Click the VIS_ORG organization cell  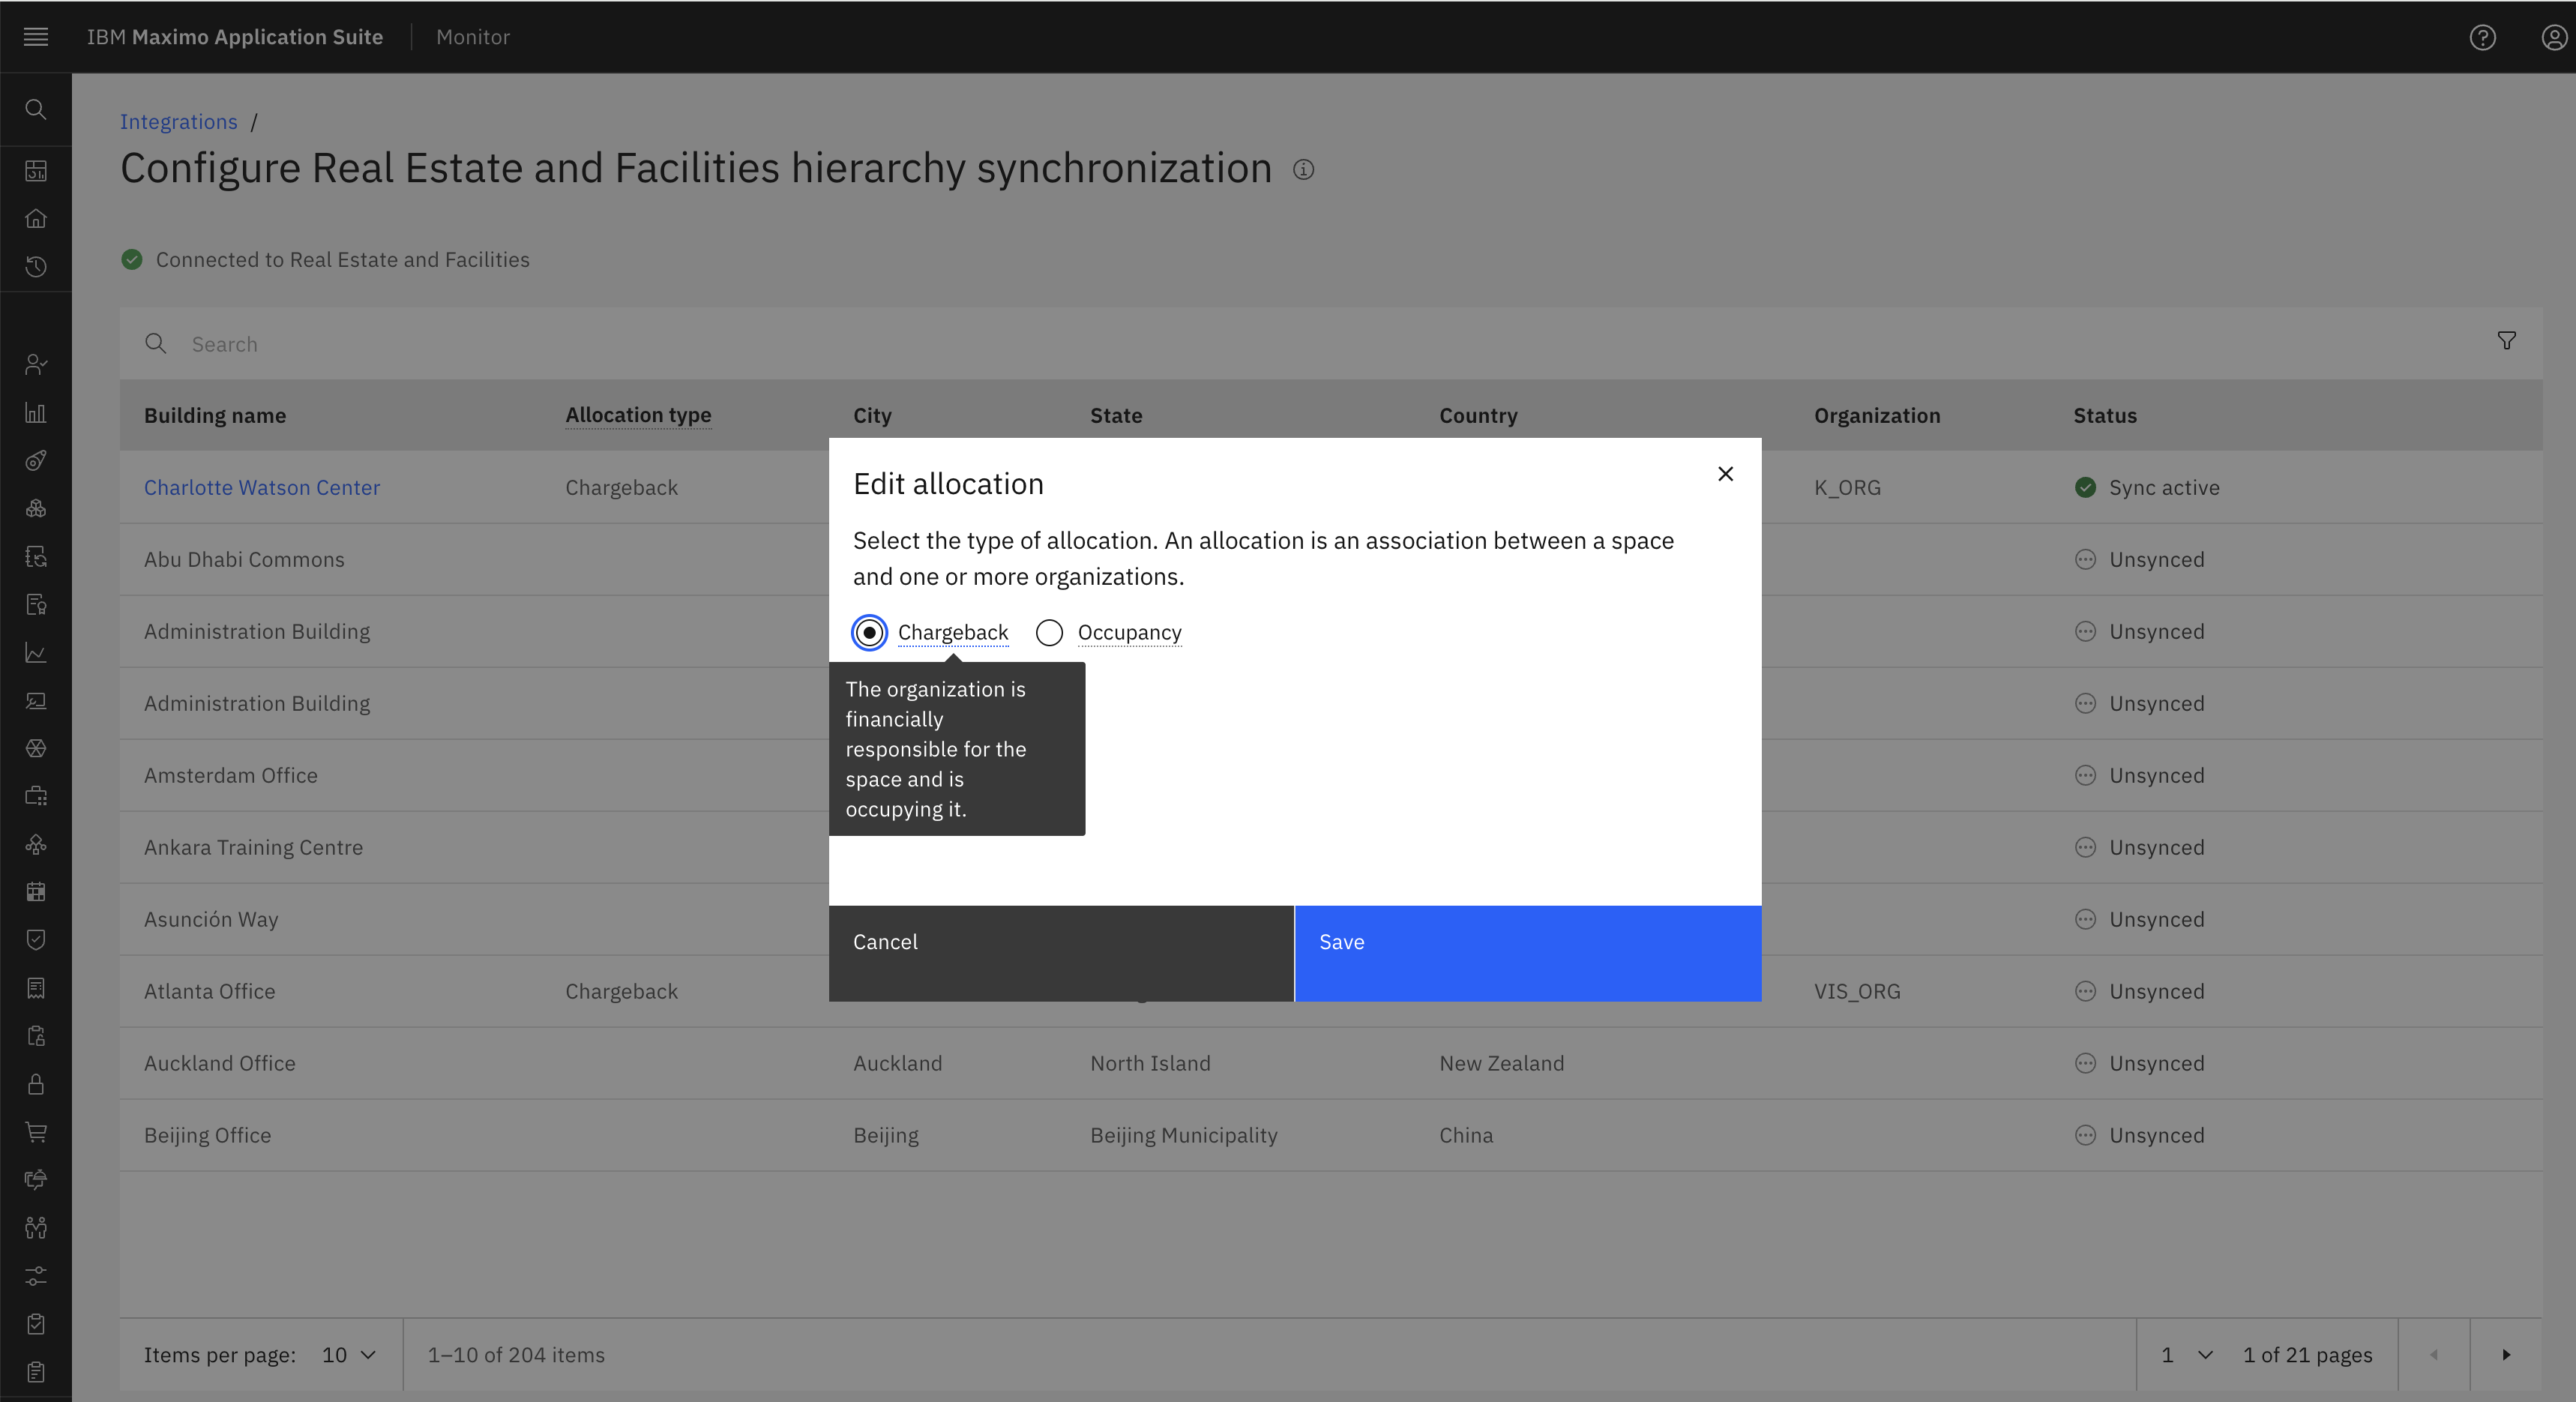coord(1857,992)
